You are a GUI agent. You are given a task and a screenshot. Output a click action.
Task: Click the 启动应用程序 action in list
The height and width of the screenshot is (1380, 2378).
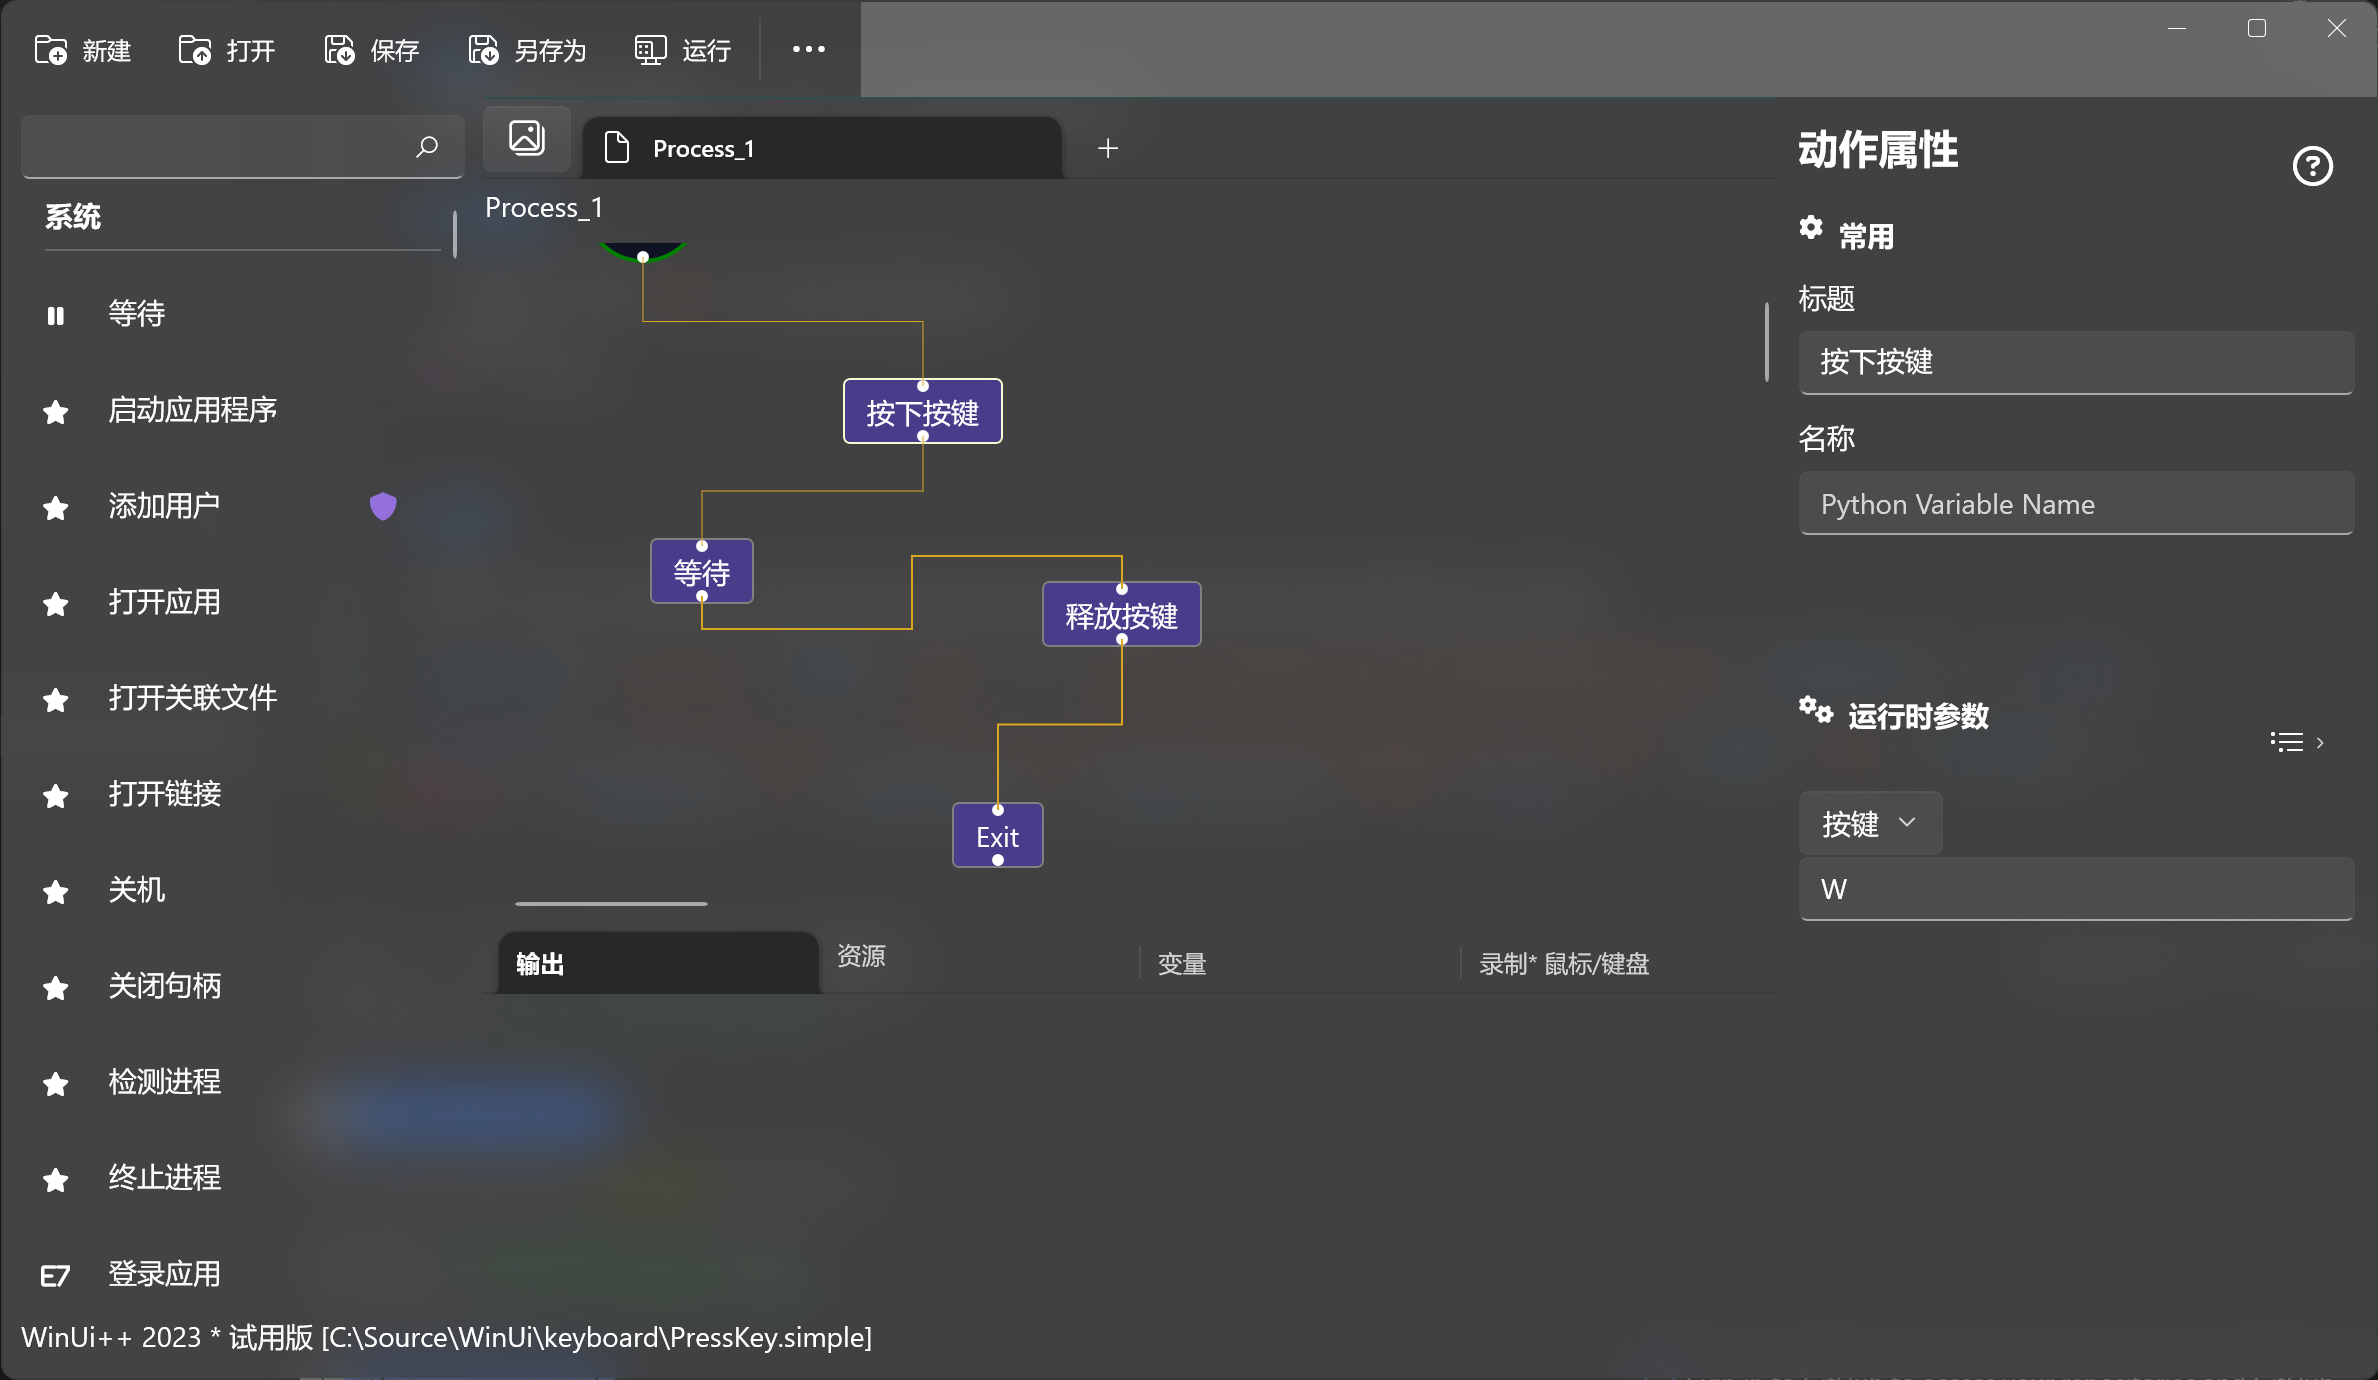(193, 410)
